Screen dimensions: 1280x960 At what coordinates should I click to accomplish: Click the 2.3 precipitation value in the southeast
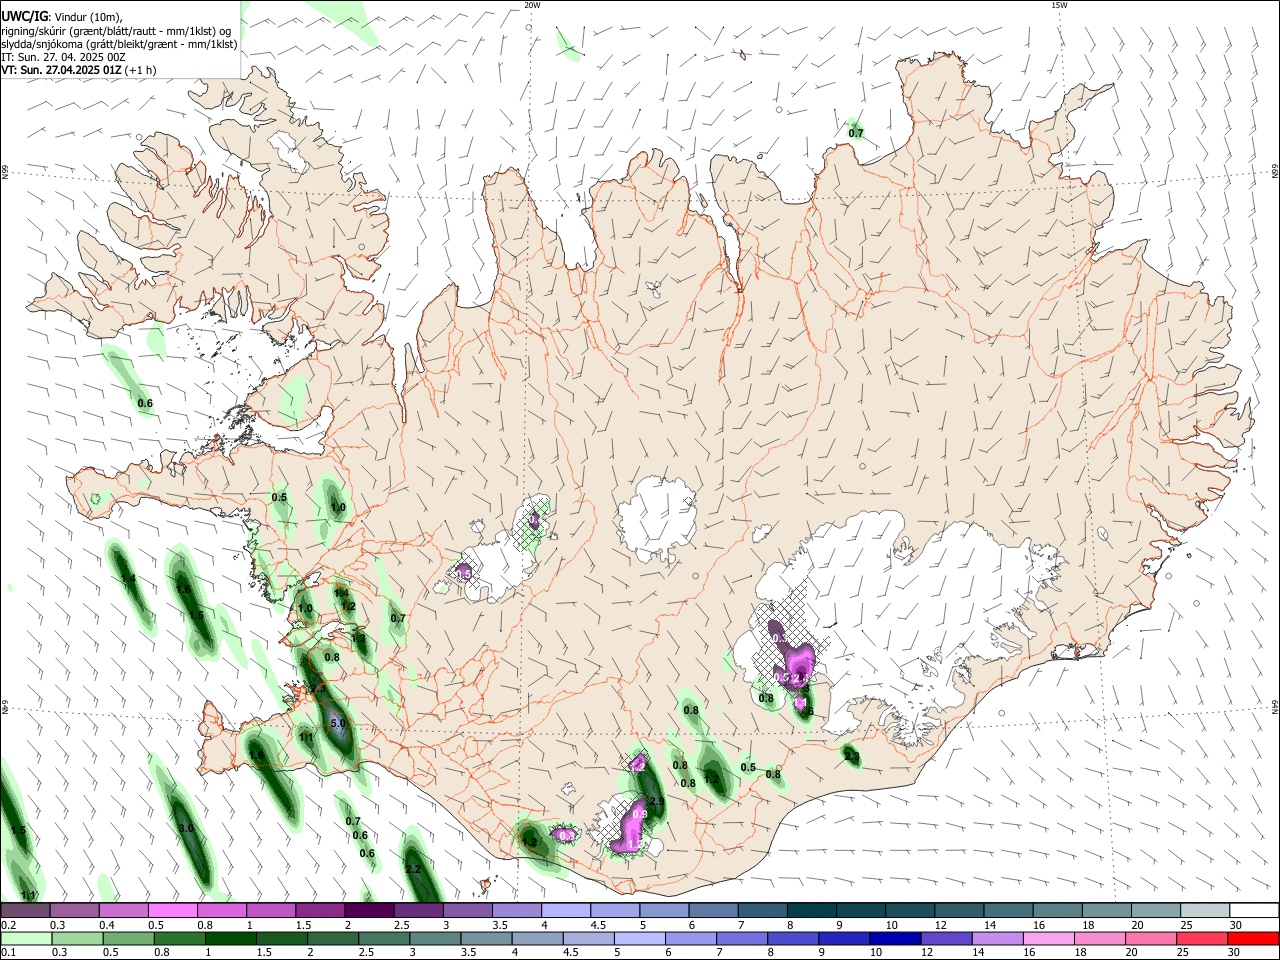[x=852, y=757]
